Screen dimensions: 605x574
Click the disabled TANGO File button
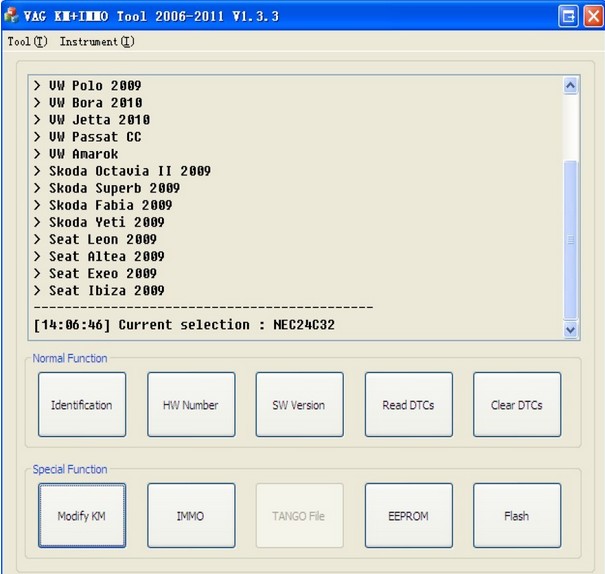click(299, 515)
